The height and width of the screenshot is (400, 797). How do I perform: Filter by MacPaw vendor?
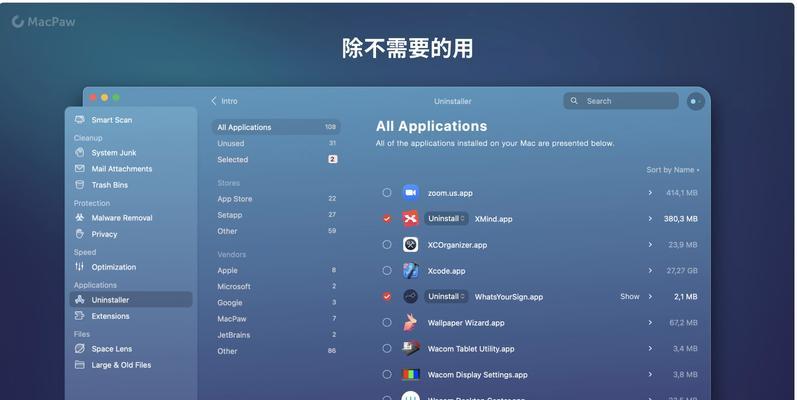click(276, 319)
